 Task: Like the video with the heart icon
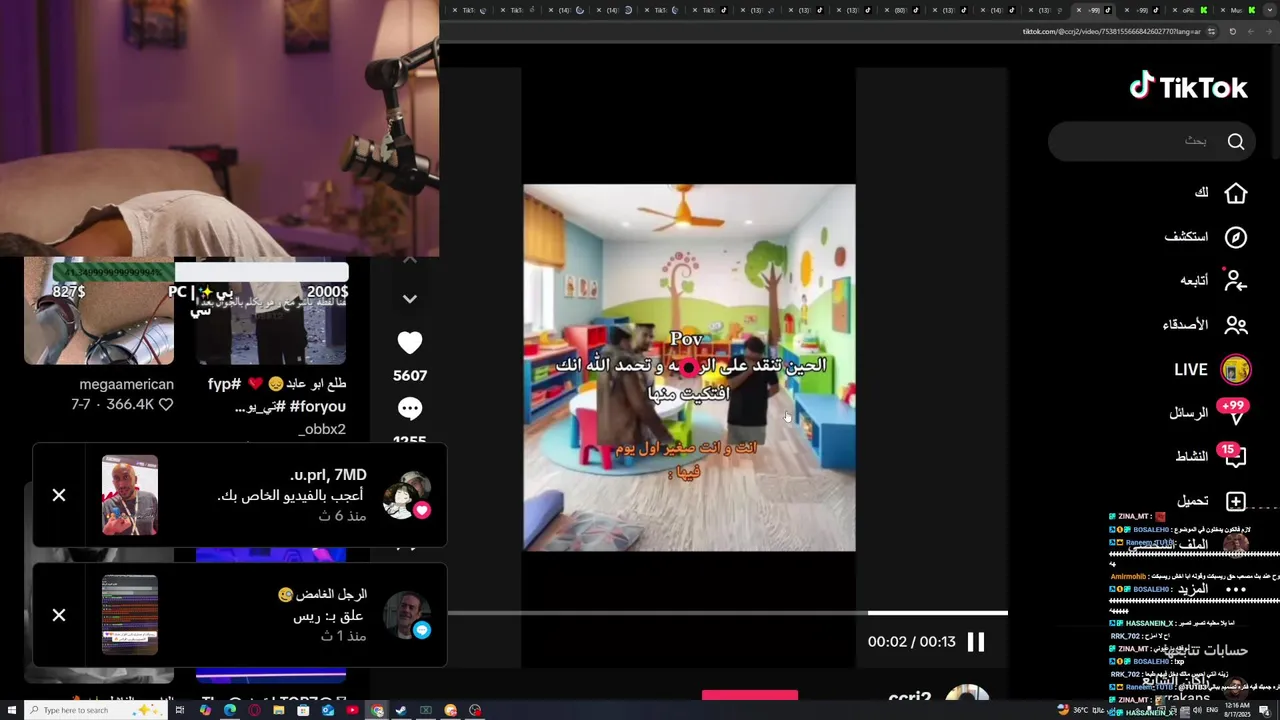tap(410, 343)
